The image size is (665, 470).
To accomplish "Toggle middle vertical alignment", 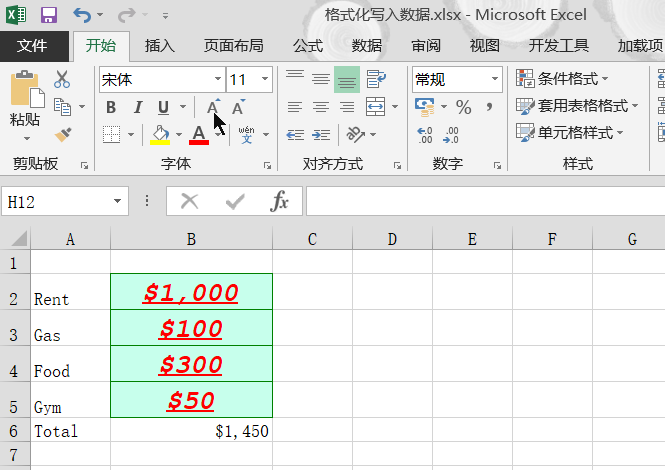I will pos(321,79).
